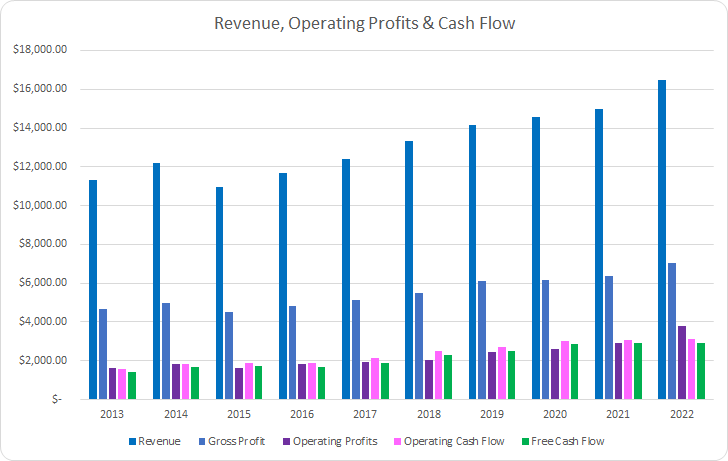Click the Free Cash Flow legend swatch
728x461 pixels.
click(526, 442)
